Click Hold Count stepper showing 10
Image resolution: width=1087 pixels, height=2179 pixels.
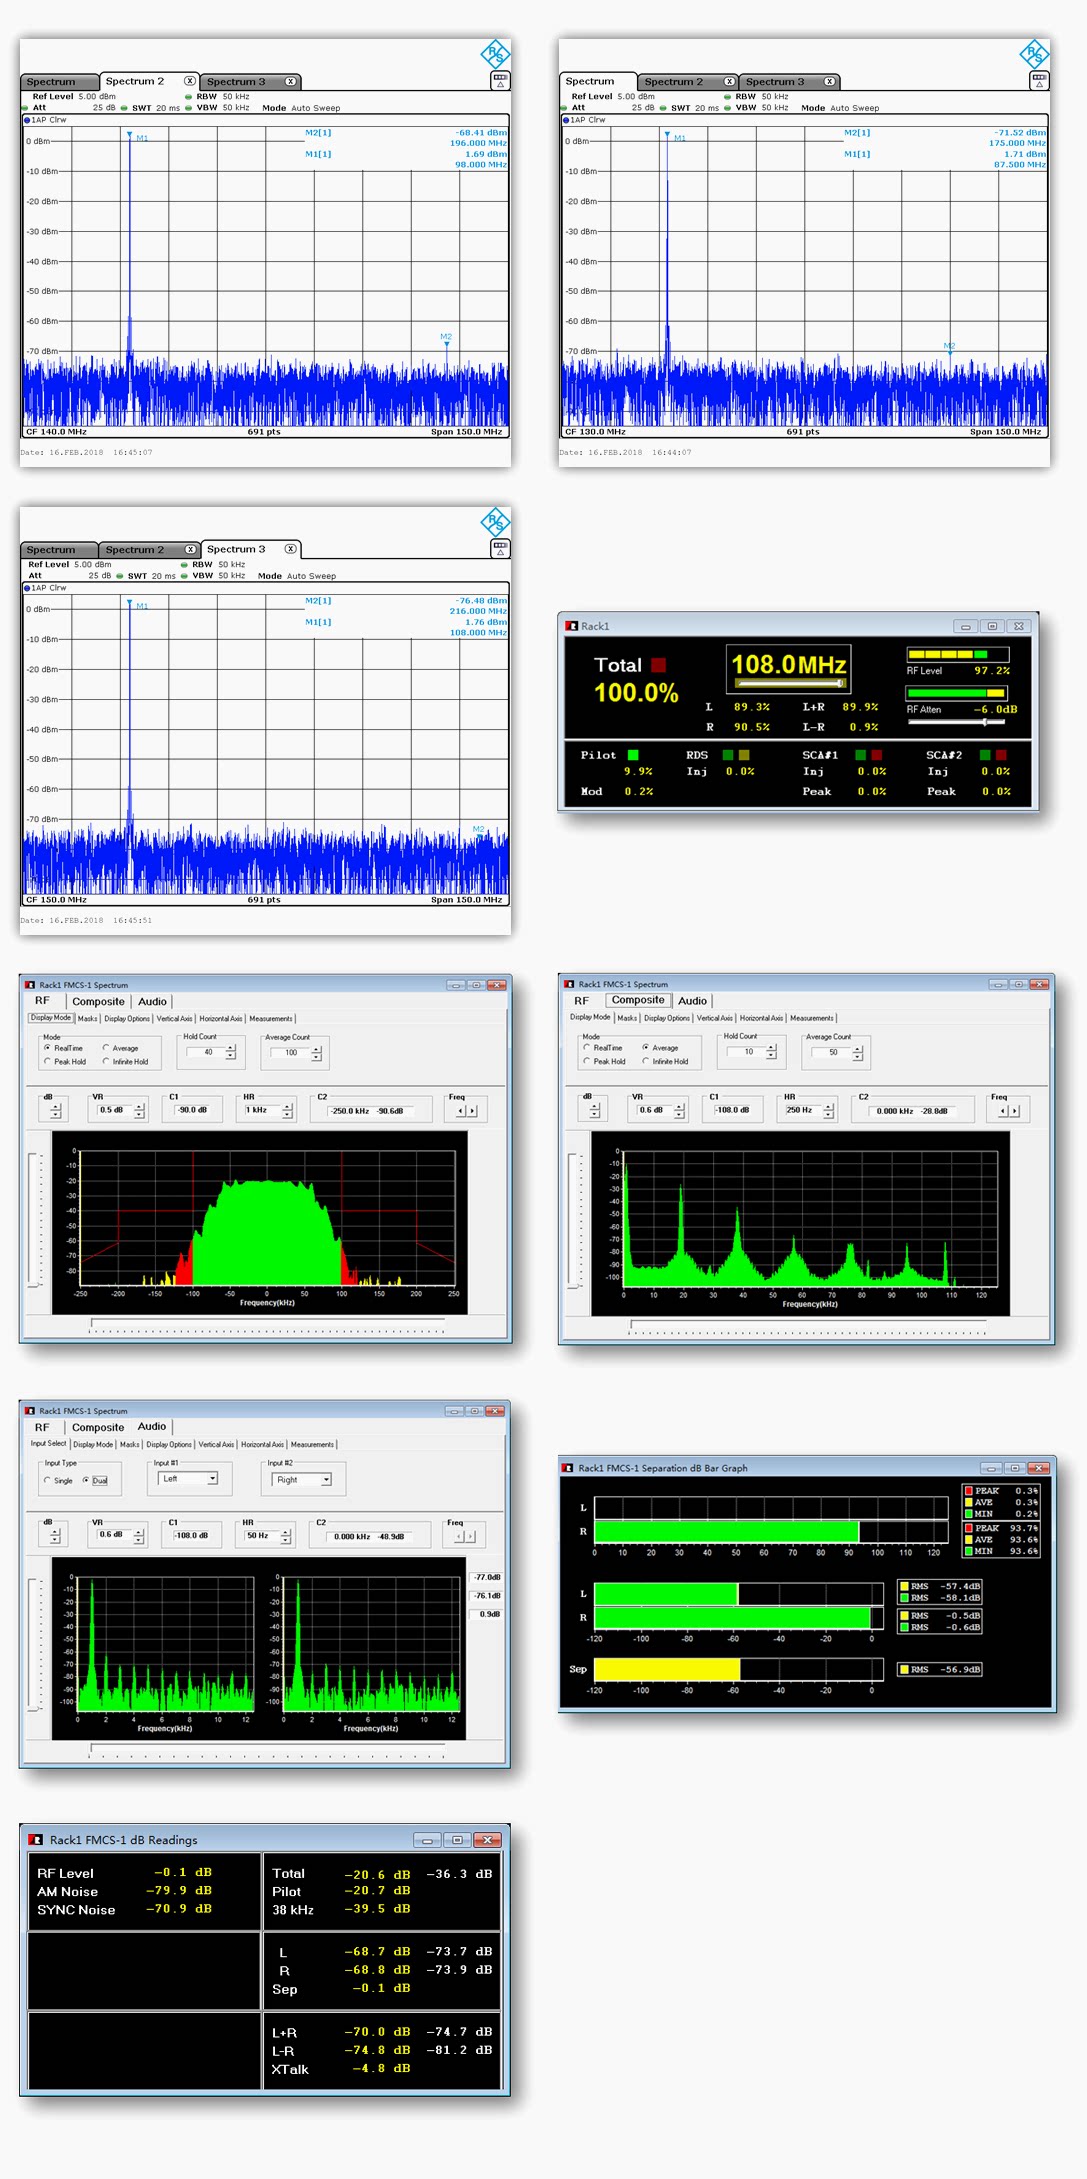click(x=771, y=1052)
